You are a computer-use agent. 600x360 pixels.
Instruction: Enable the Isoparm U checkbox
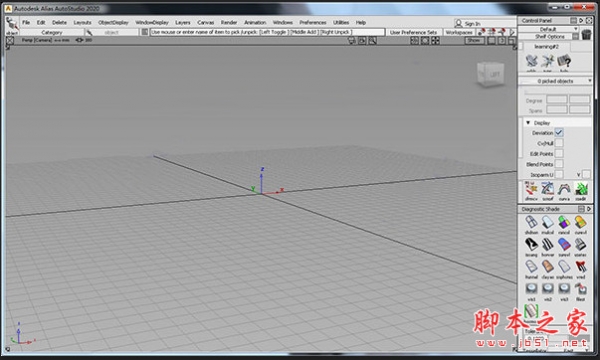pos(559,174)
